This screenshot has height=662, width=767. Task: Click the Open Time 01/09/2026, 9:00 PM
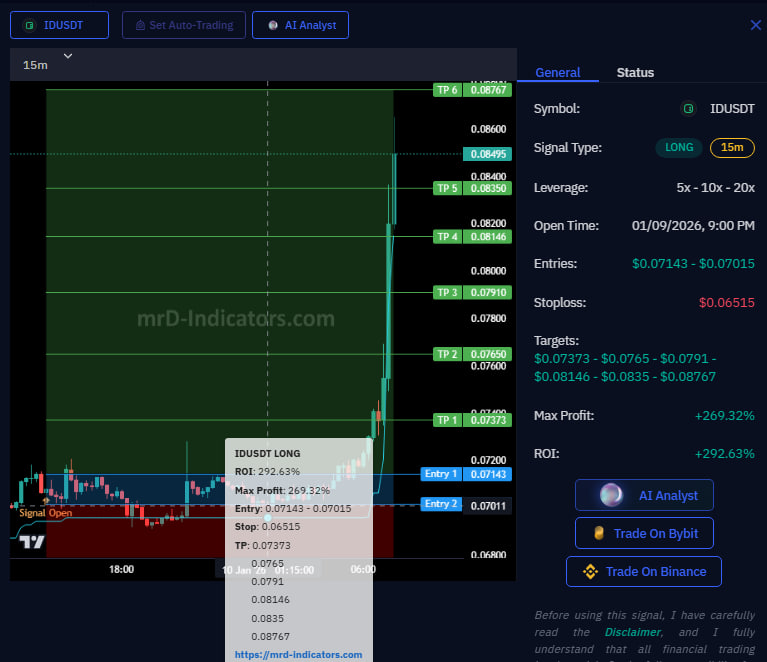[x=693, y=226]
